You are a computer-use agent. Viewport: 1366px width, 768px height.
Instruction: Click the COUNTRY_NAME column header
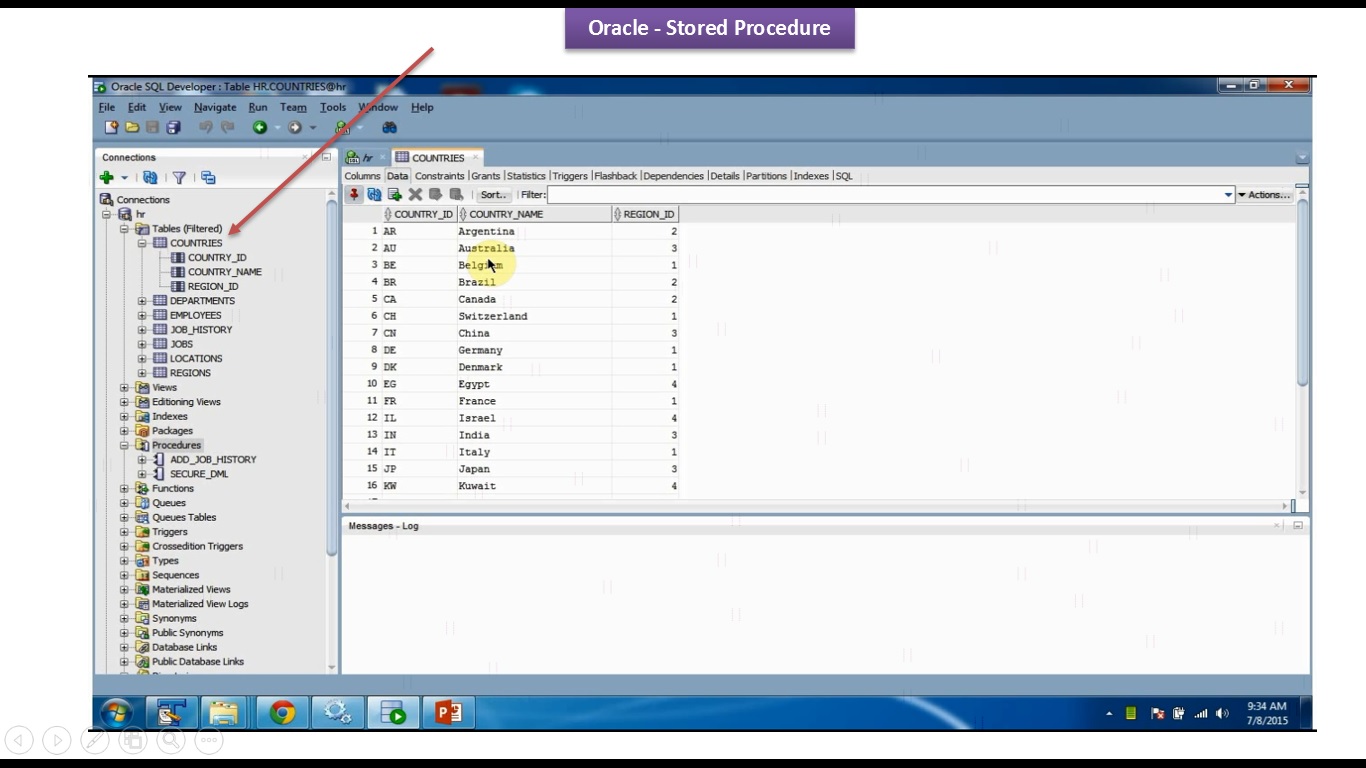[x=535, y=214]
